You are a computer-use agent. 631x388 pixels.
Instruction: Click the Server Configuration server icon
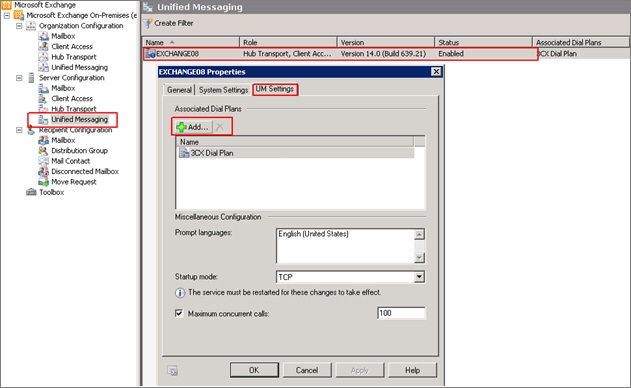pyautogui.click(x=31, y=78)
